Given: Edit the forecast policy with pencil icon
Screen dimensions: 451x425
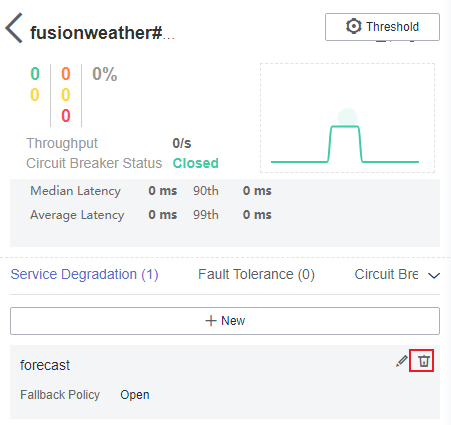Looking at the screenshot, I should click(401, 361).
